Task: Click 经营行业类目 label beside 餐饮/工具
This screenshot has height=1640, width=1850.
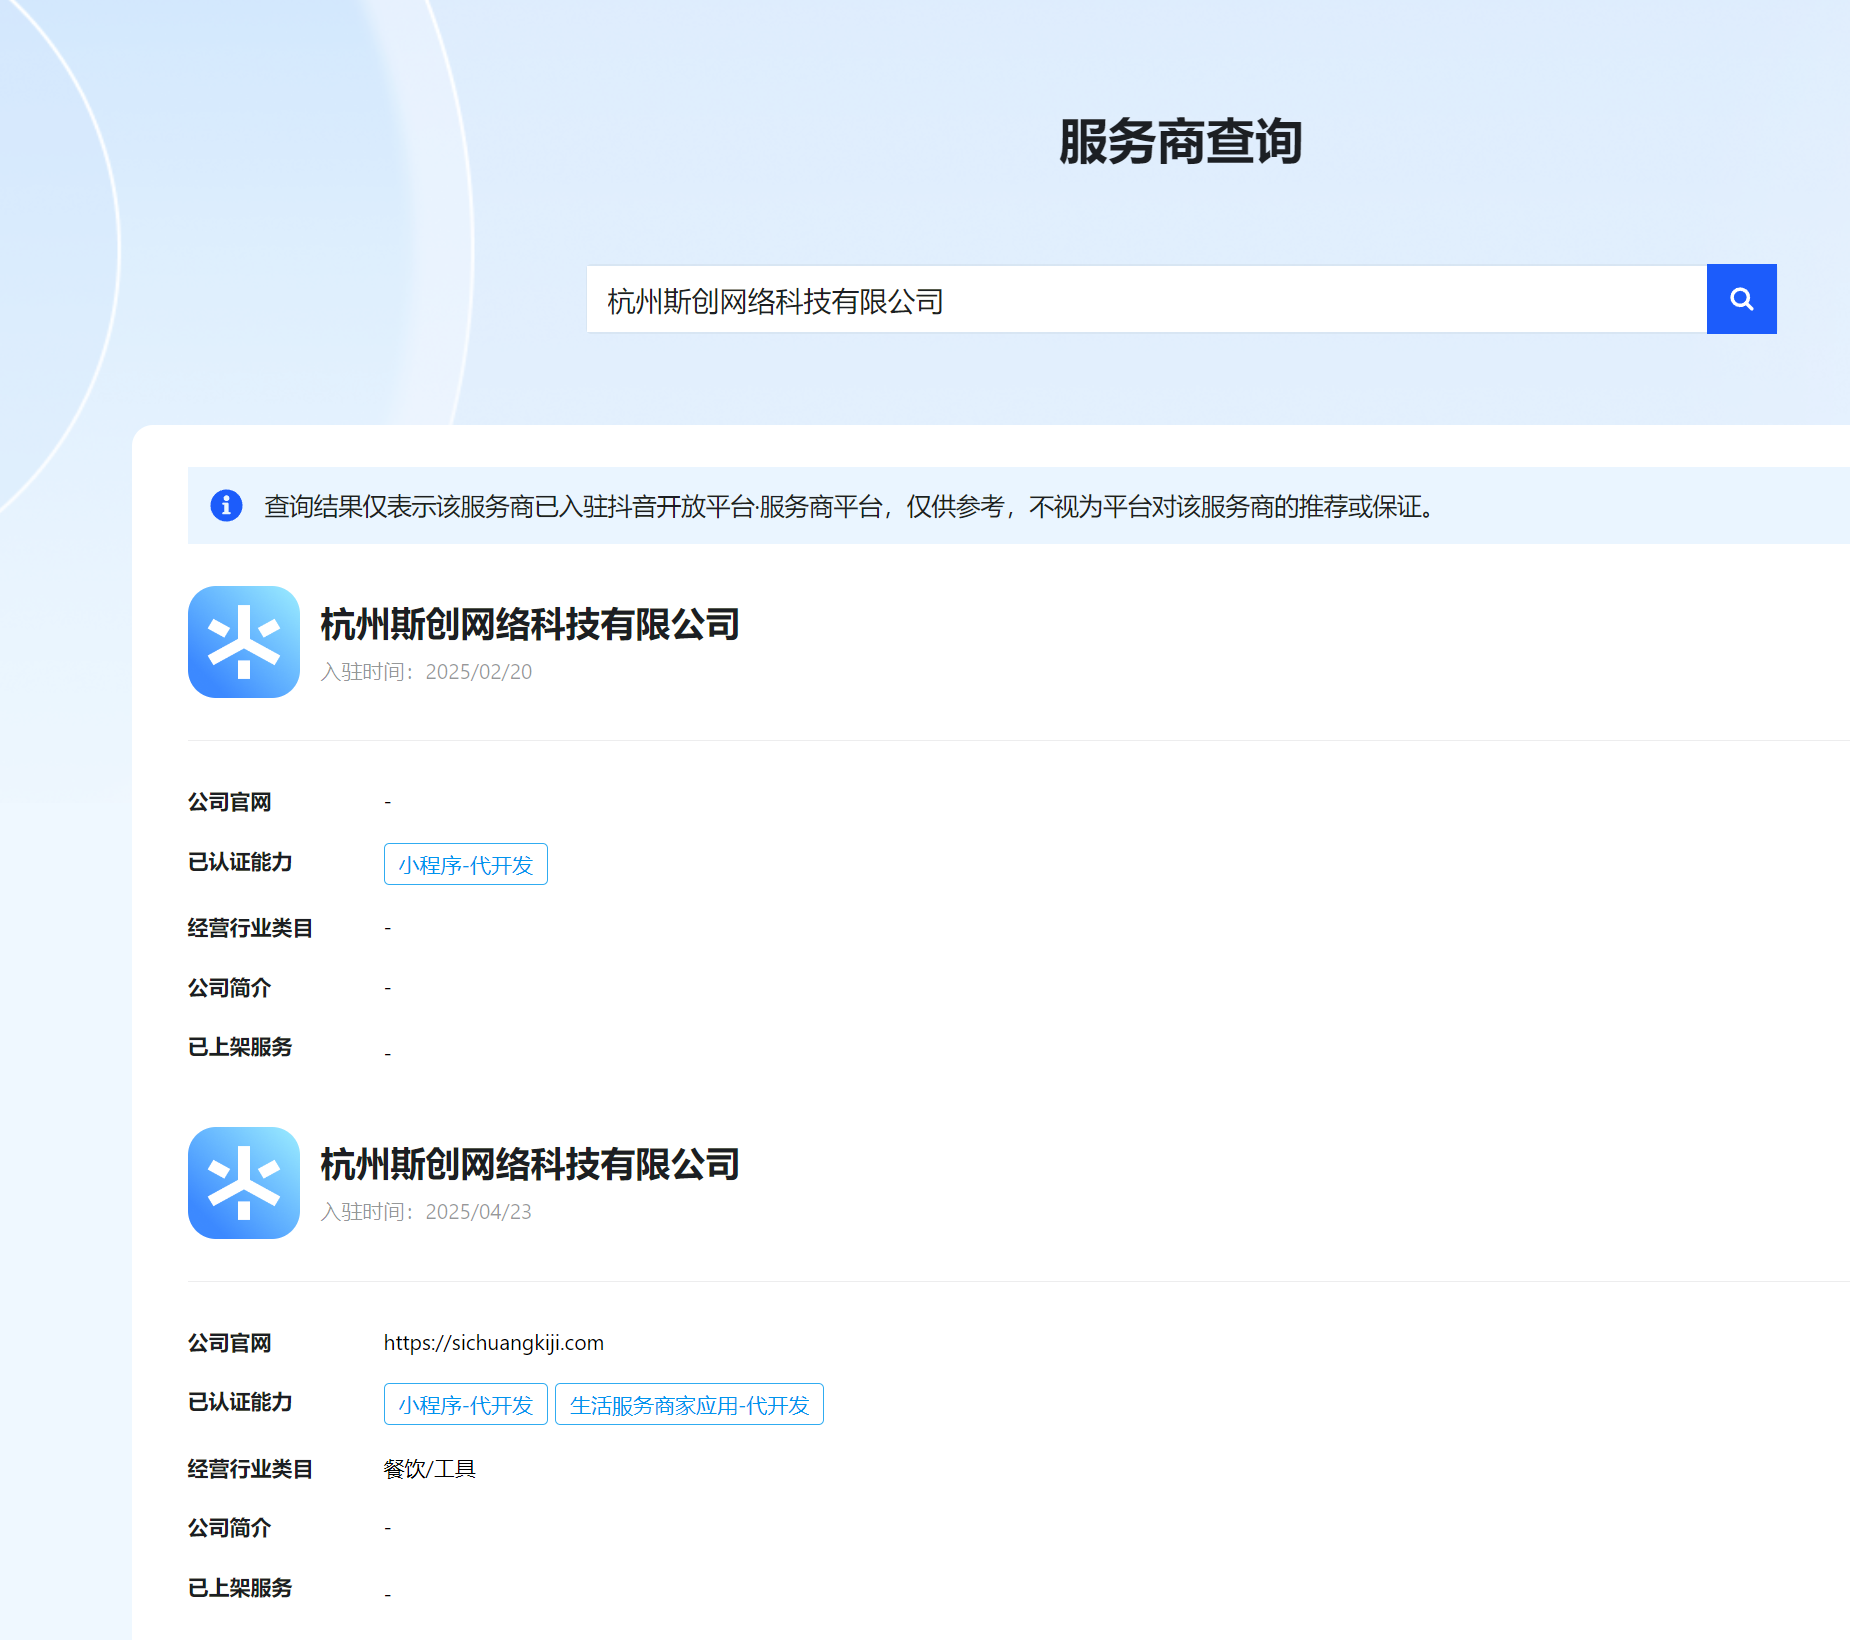Action: tap(251, 1469)
